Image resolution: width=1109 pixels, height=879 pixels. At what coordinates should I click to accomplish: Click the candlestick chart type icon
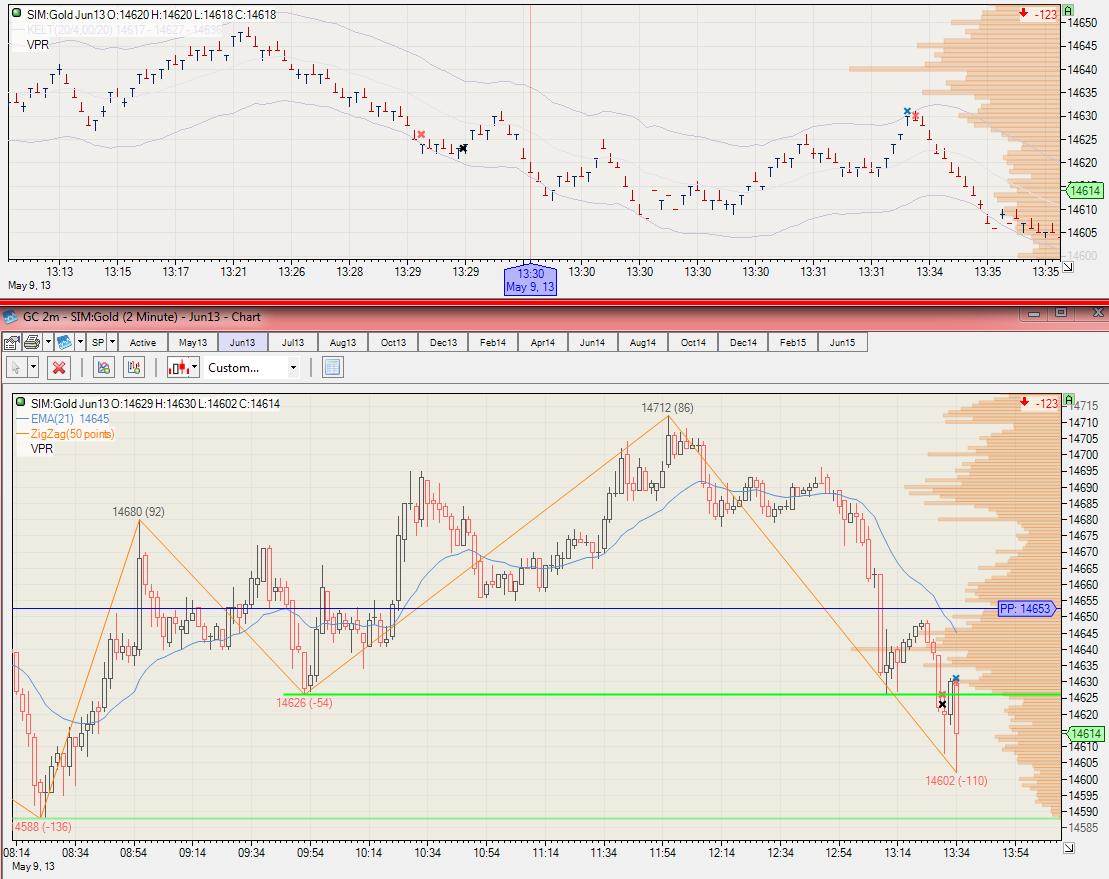pos(179,368)
